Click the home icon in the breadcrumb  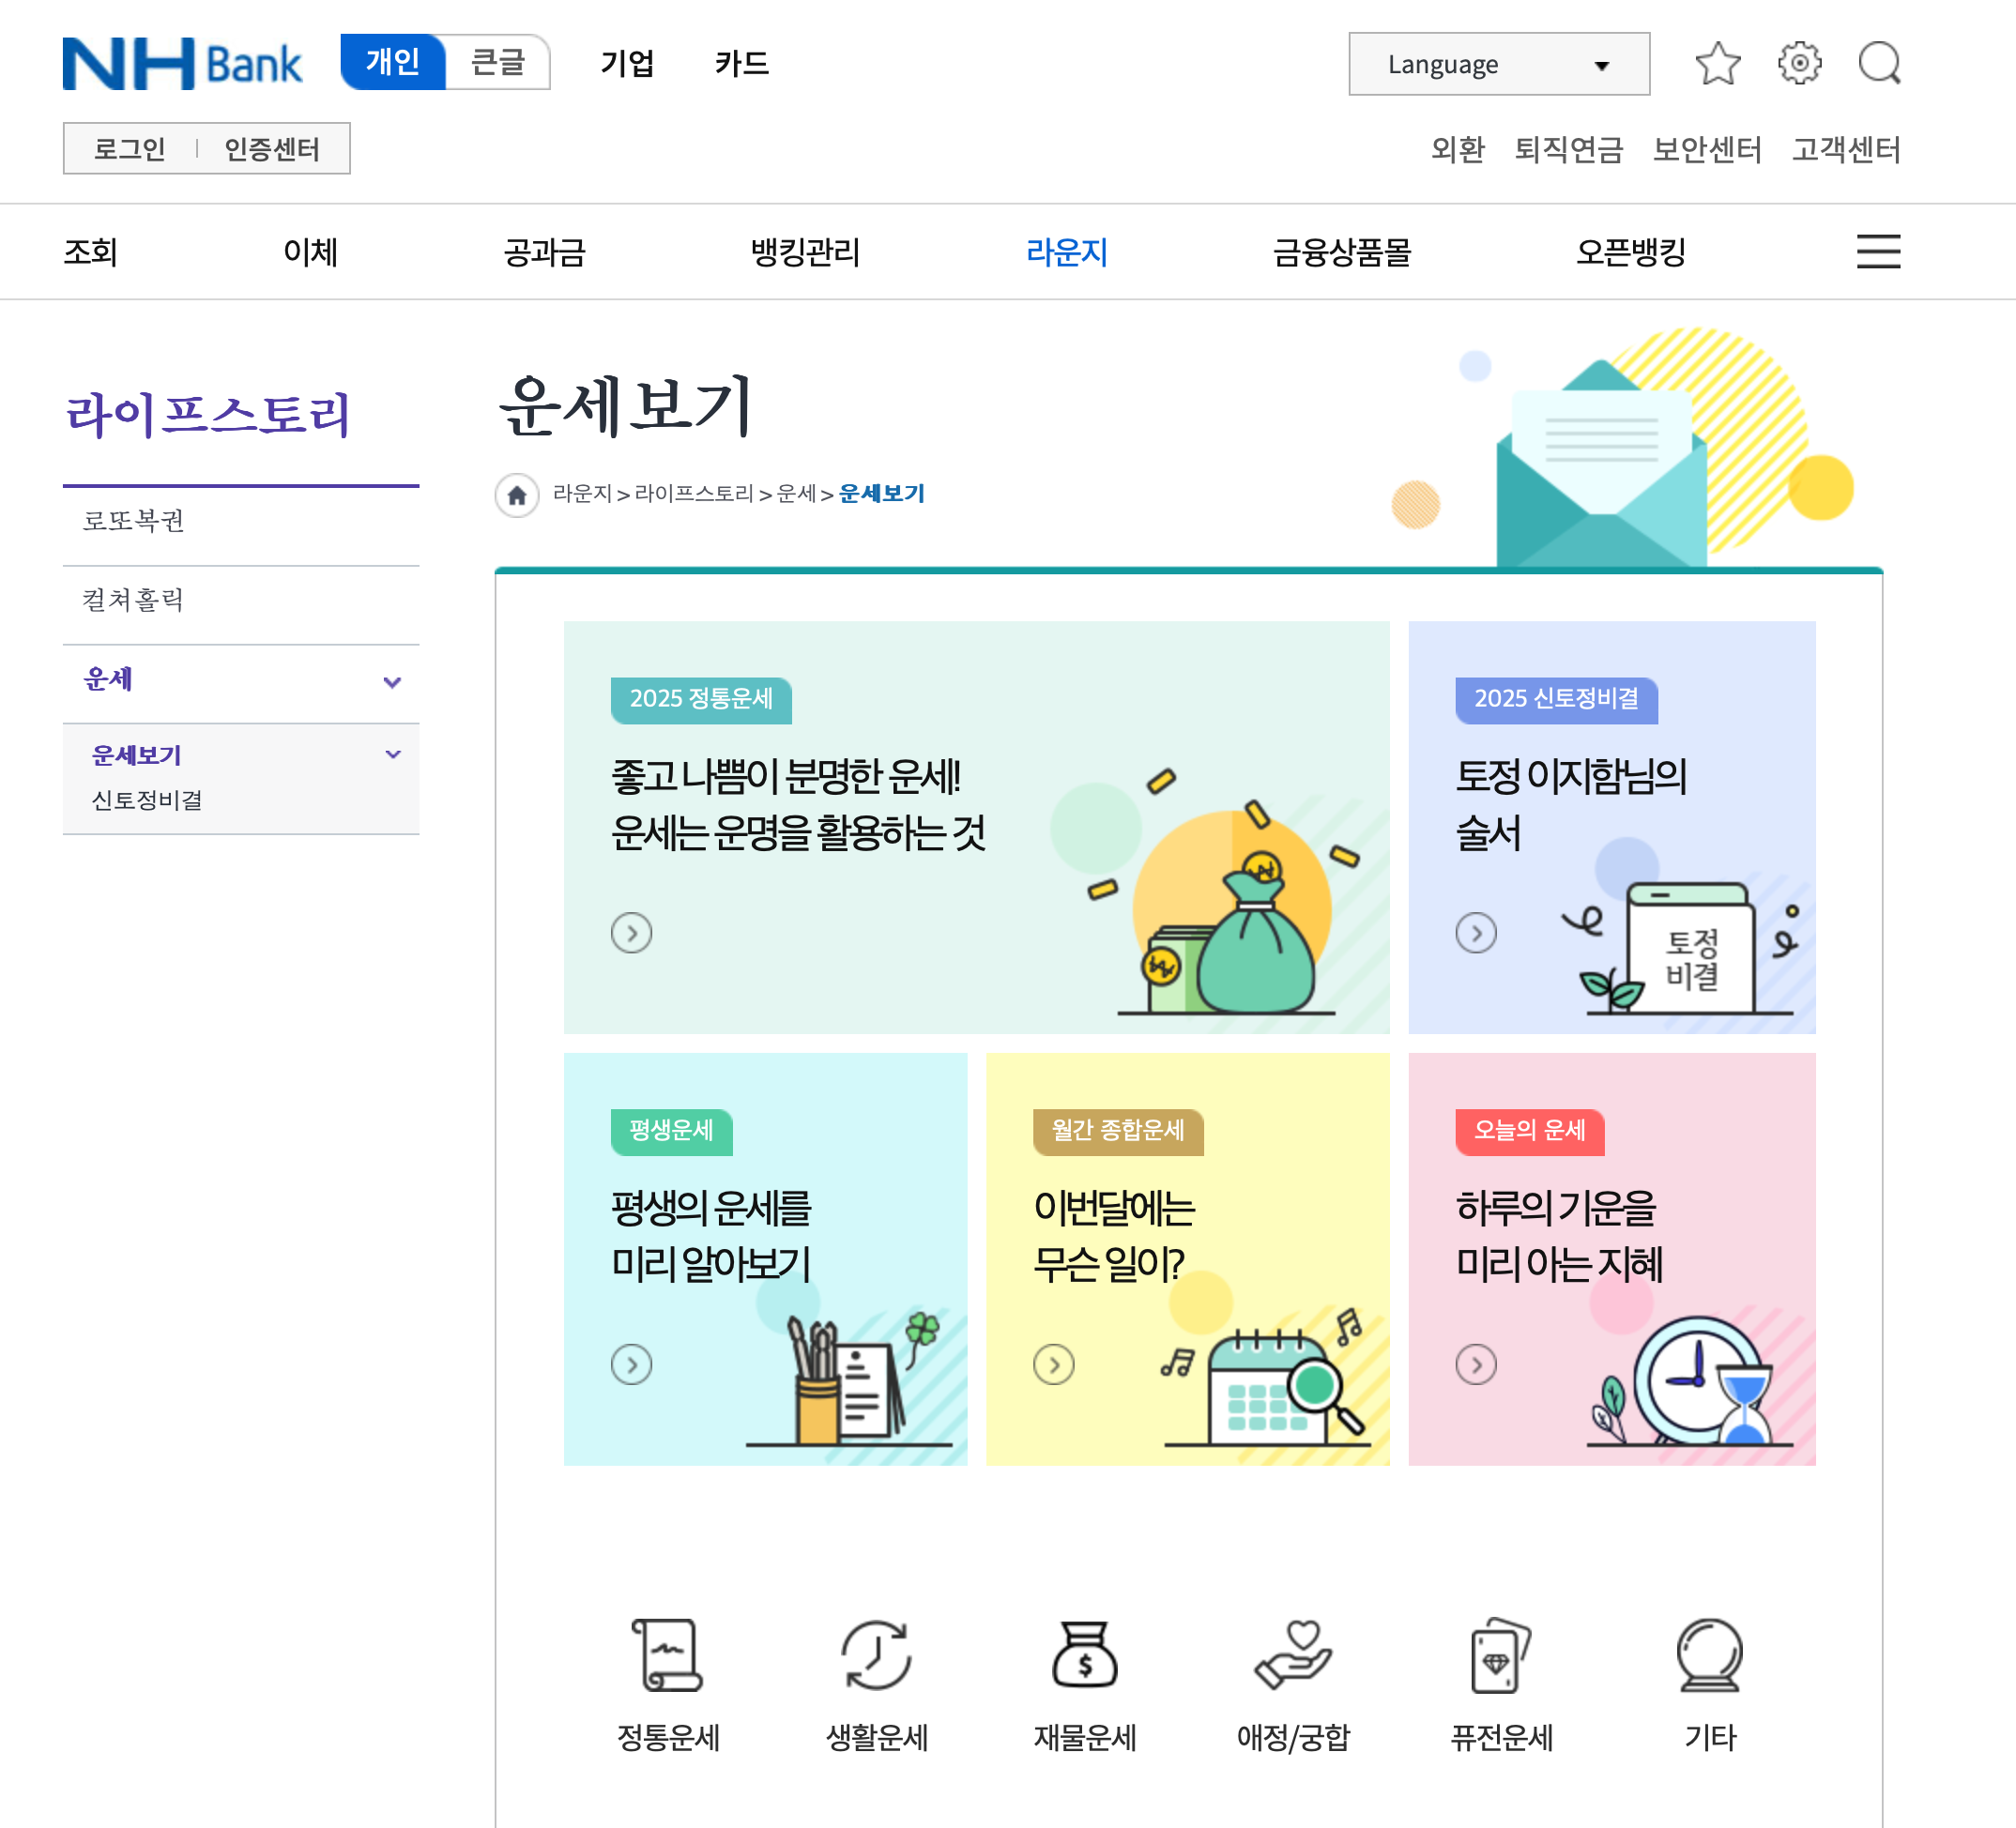pyautogui.click(x=517, y=494)
